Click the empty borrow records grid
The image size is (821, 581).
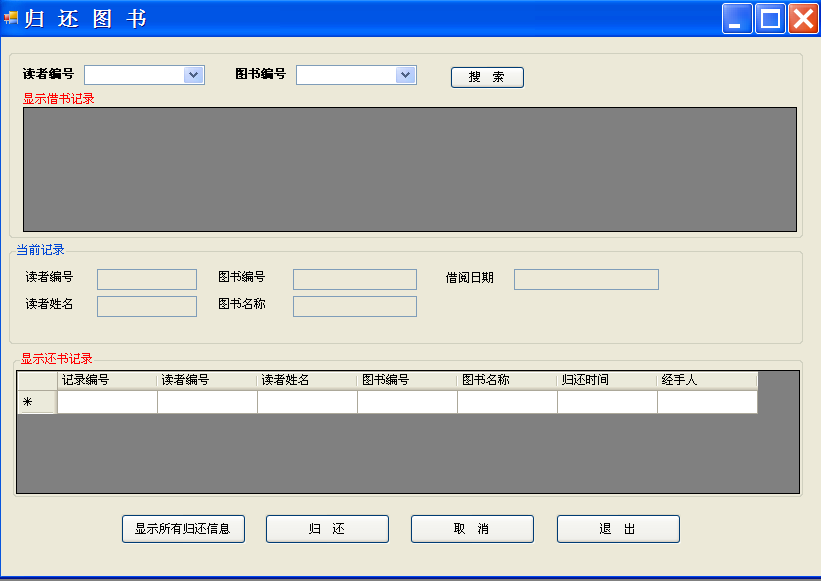tap(409, 169)
